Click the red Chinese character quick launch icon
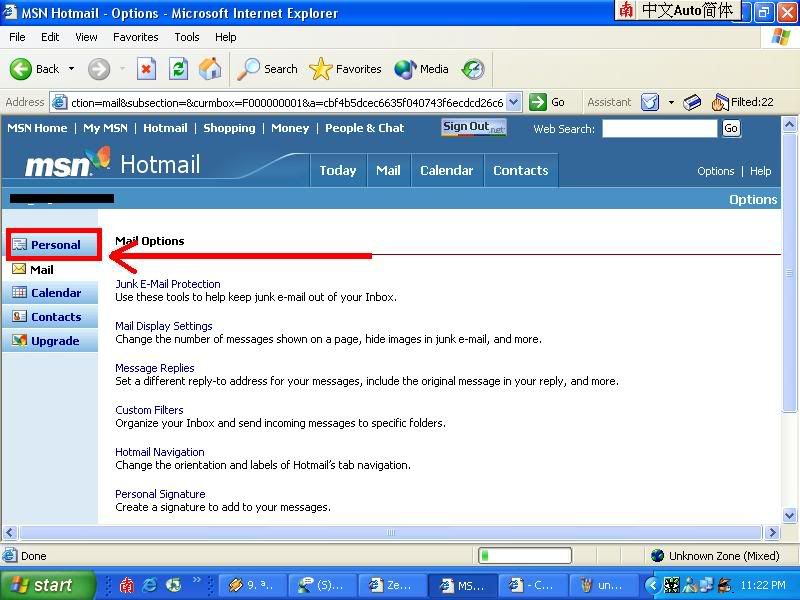Image resolution: width=800 pixels, height=600 pixels. coord(126,585)
